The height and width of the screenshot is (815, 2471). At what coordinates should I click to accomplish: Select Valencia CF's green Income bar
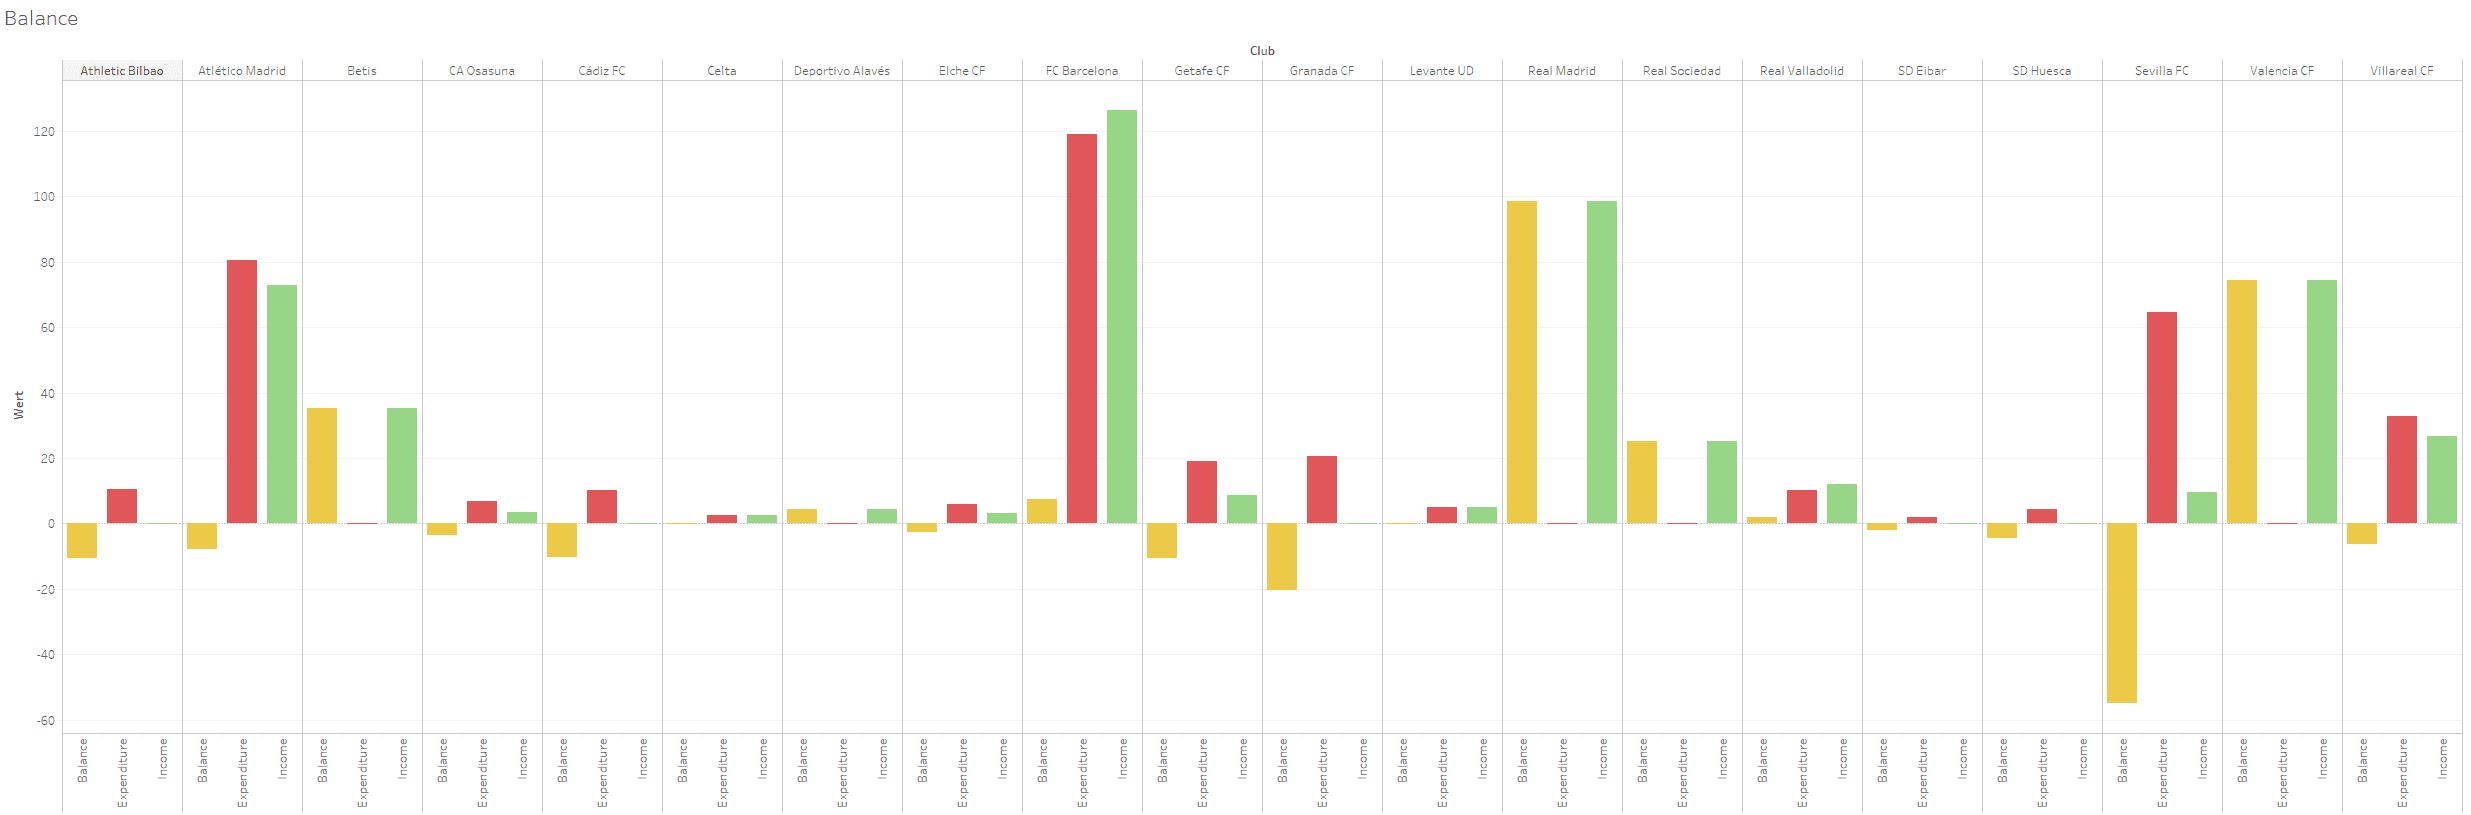pyautogui.click(x=2322, y=402)
